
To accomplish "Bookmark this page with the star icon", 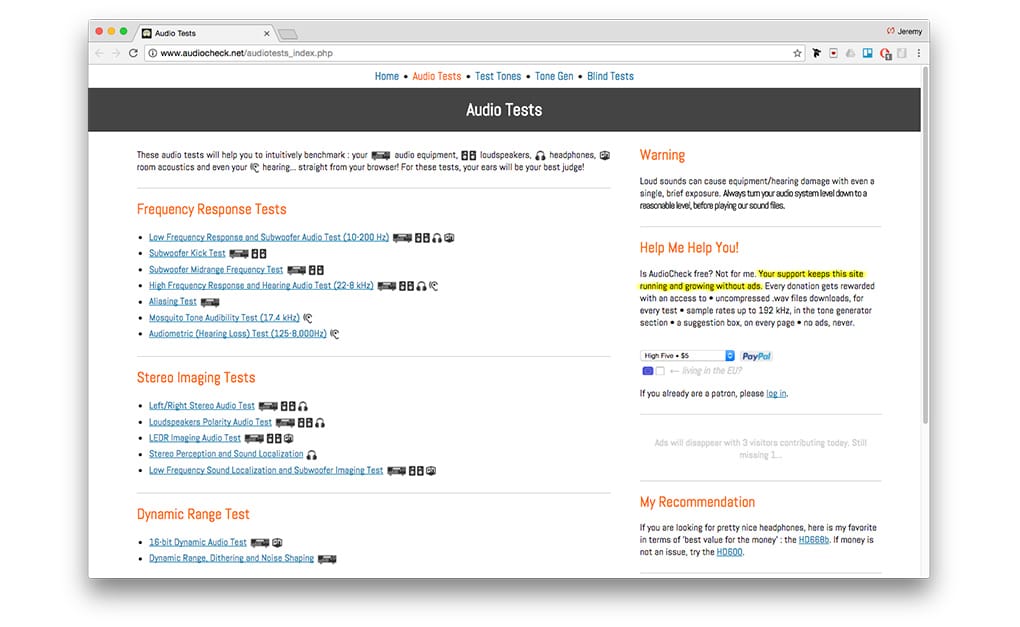I will pos(797,53).
